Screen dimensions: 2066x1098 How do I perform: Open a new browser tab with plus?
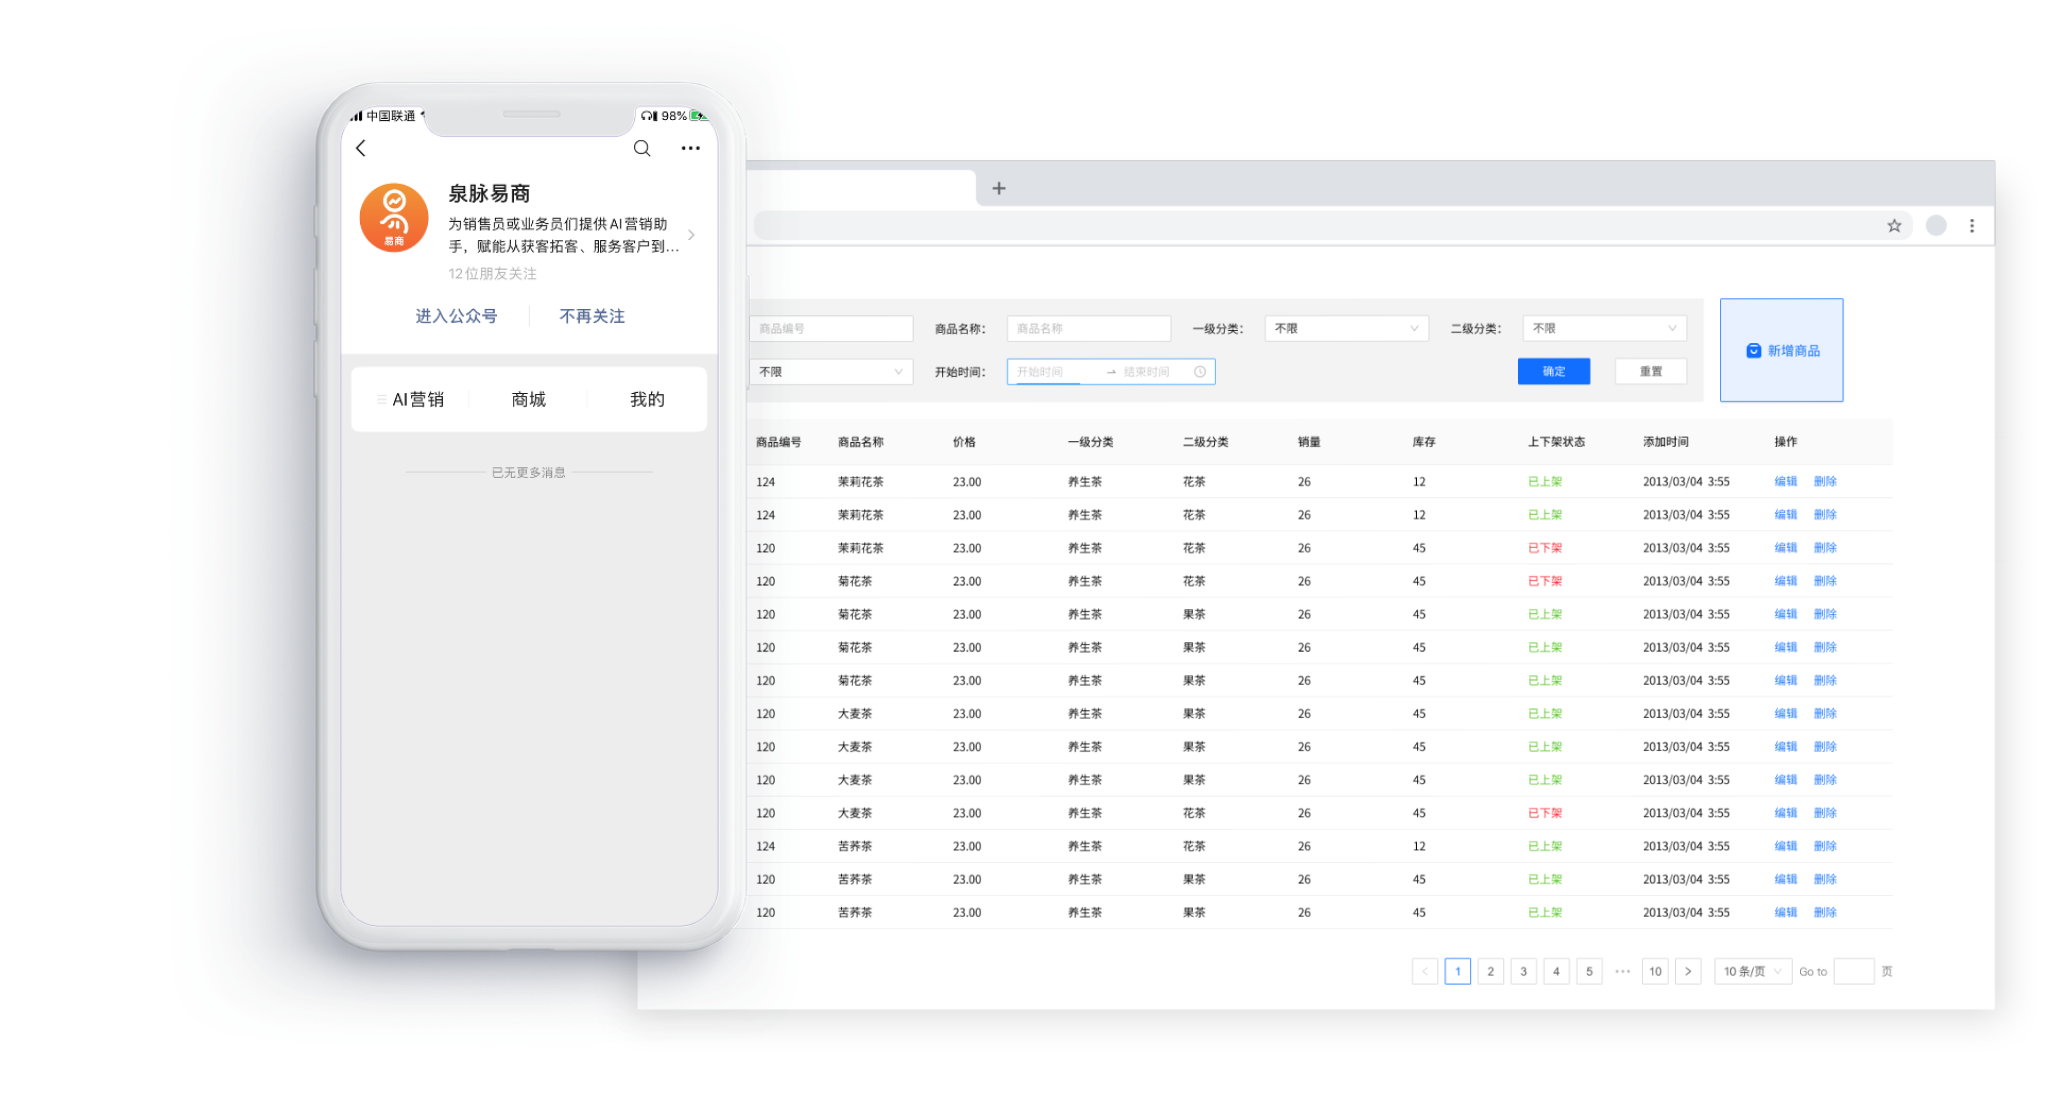pos(998,188)
